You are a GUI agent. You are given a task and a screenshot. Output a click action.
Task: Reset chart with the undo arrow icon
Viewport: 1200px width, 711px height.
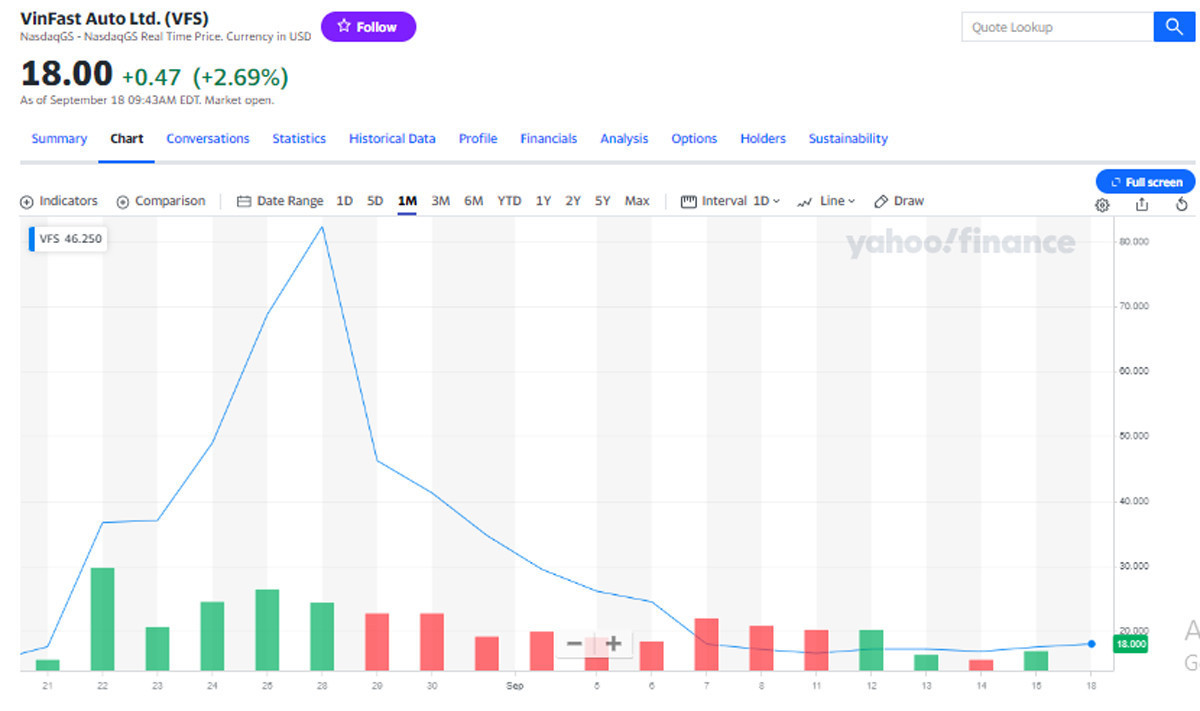[1181, 205]
